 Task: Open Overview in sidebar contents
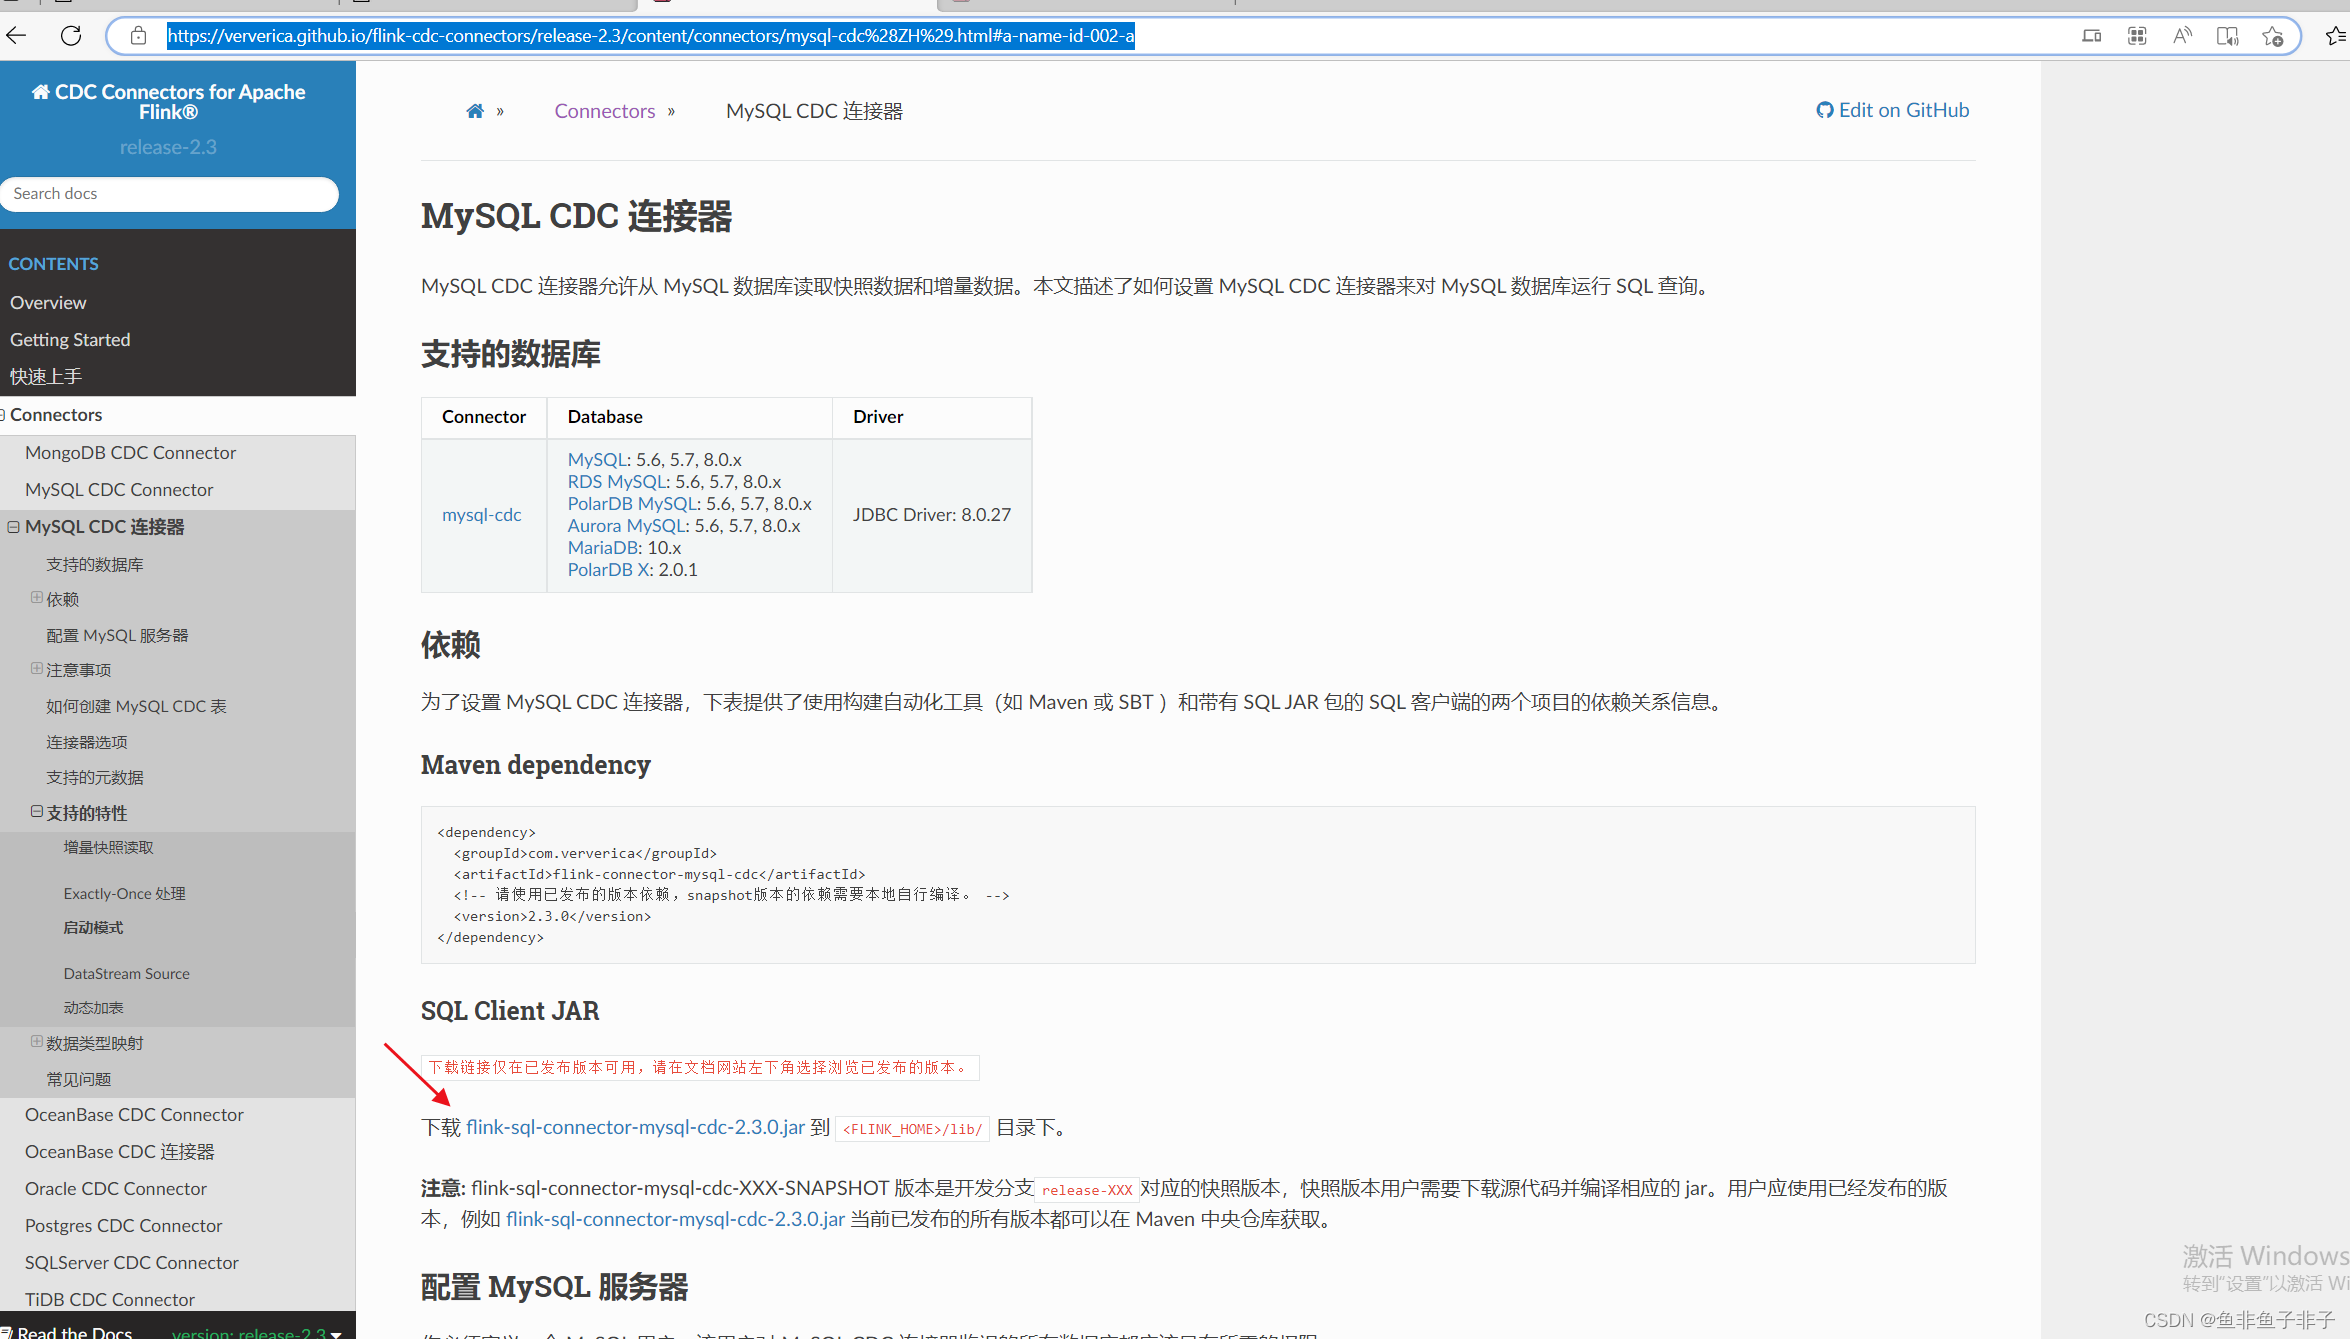(48, 302)
